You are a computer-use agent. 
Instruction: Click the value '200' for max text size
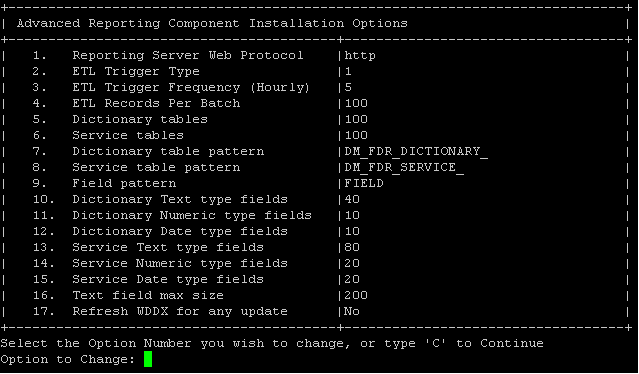pos(356,295)
